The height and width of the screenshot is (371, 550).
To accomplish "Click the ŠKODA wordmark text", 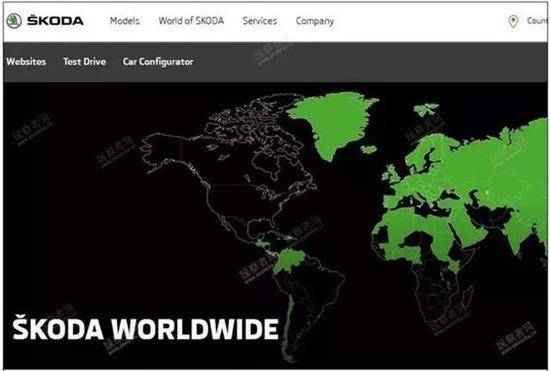I will pyautogui.click(x=55, y=21).
